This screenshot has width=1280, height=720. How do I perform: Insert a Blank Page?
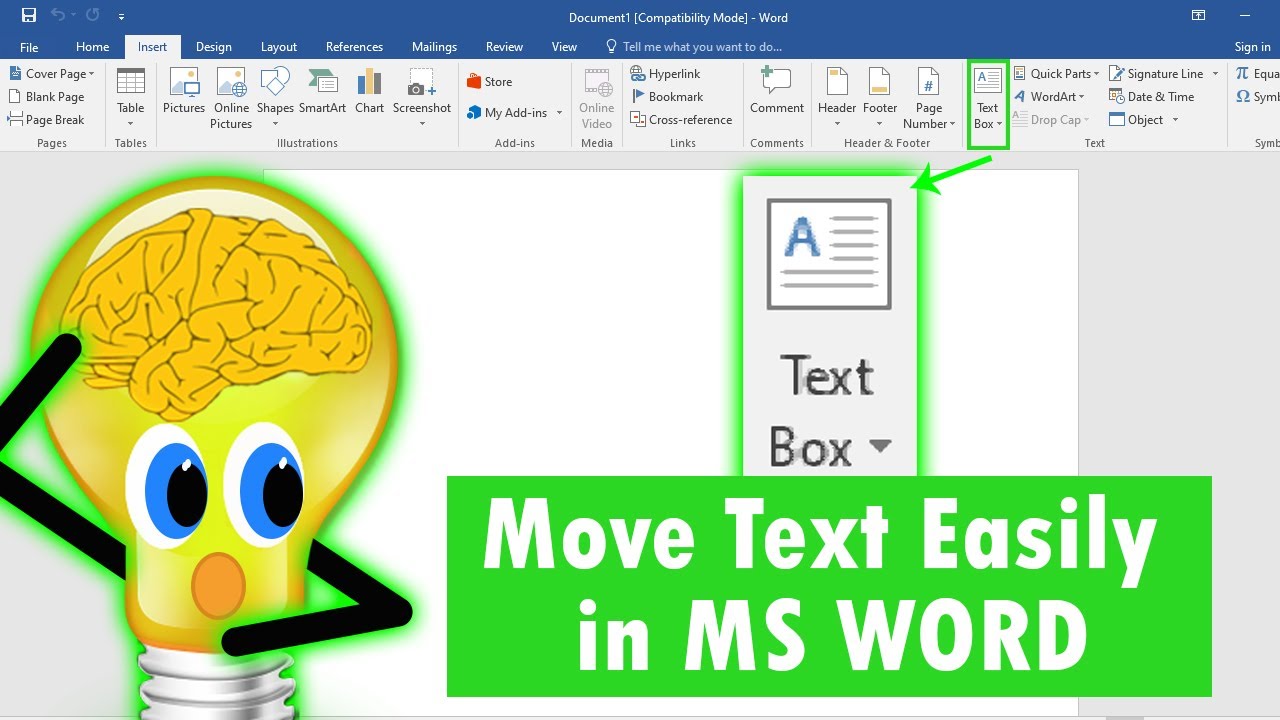click(x=47, y=97)
